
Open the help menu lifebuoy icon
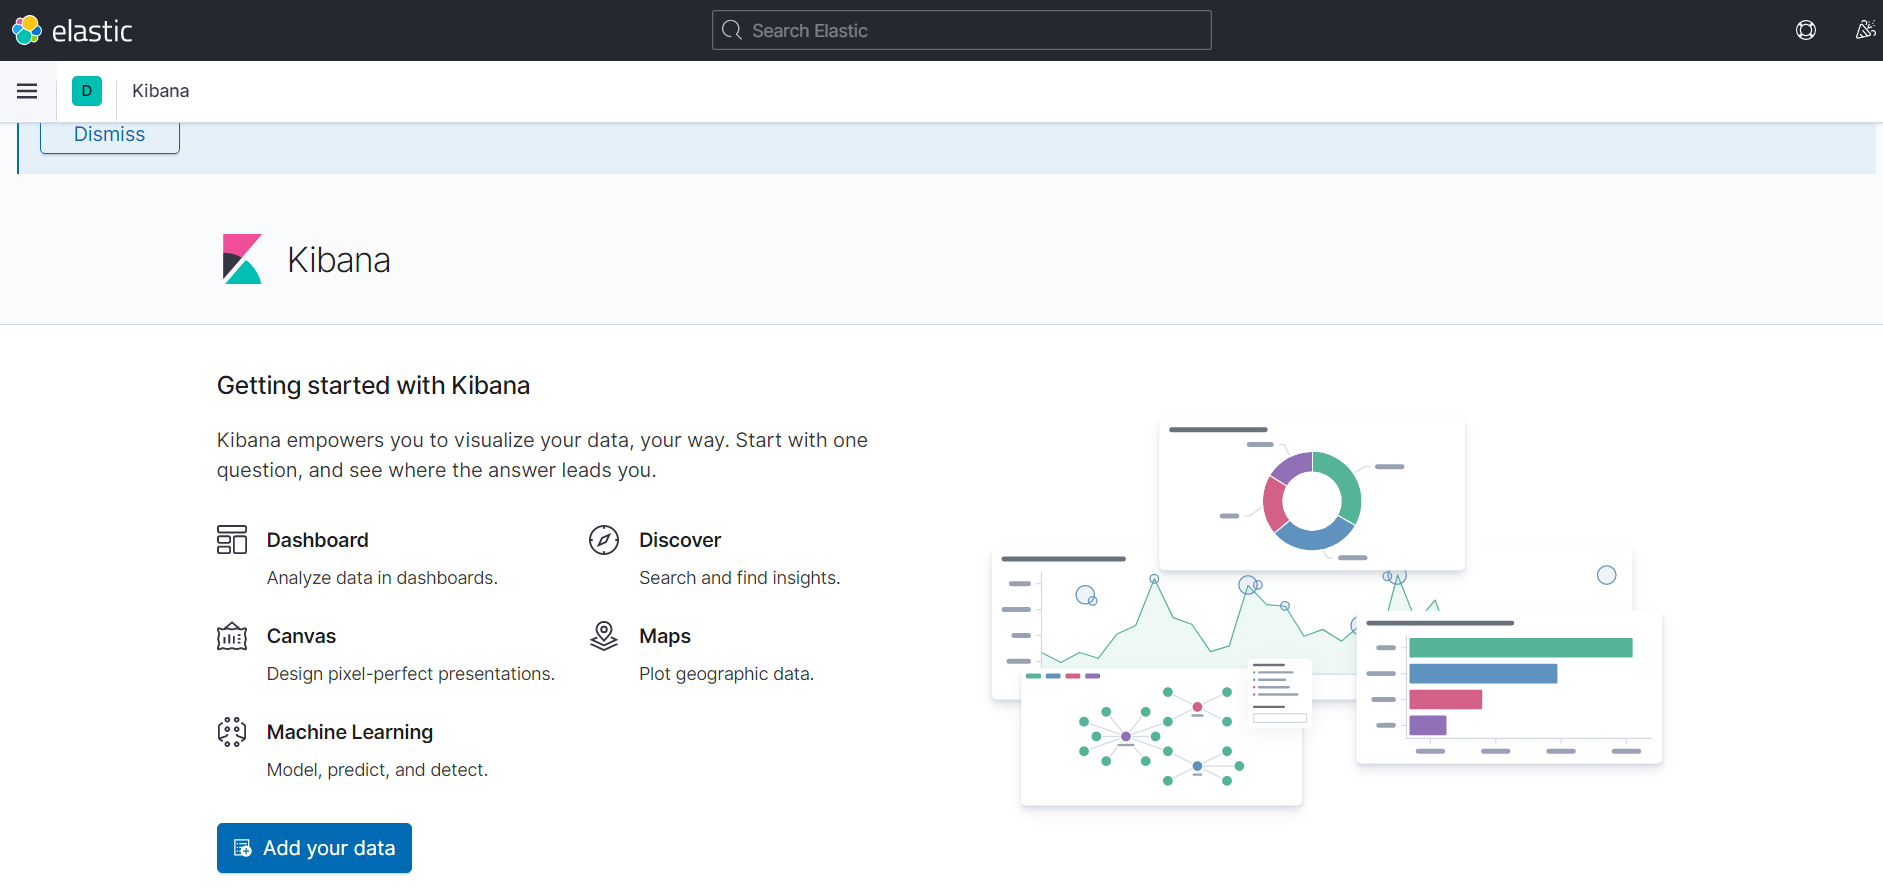(x=1805, y=30)
